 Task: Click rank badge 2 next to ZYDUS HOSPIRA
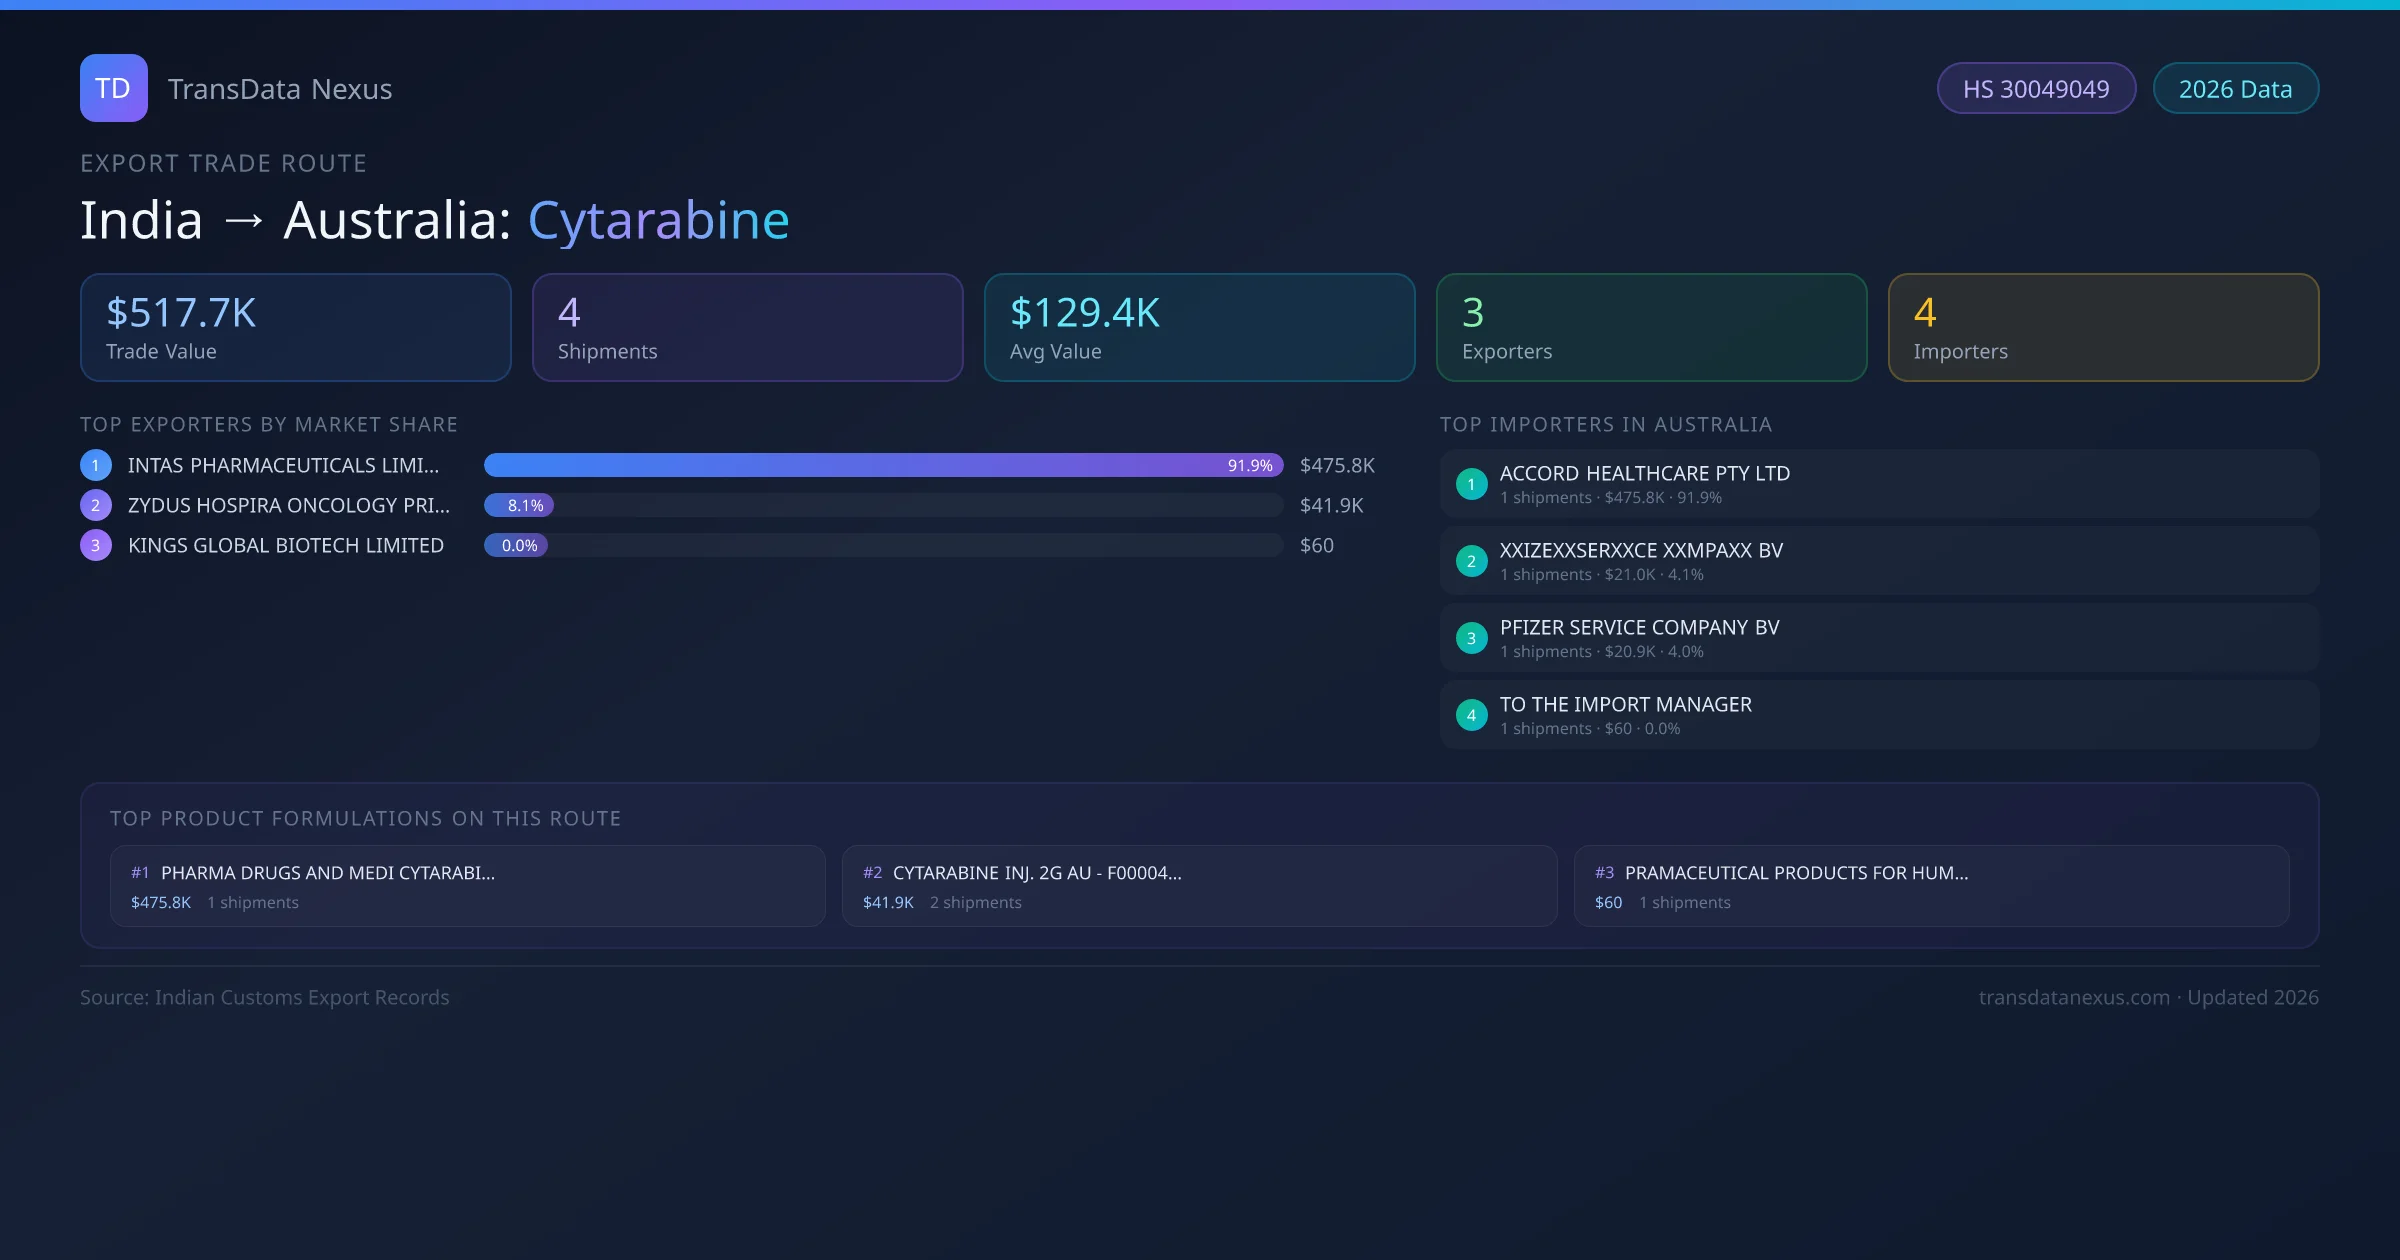[x=95, y=505]
